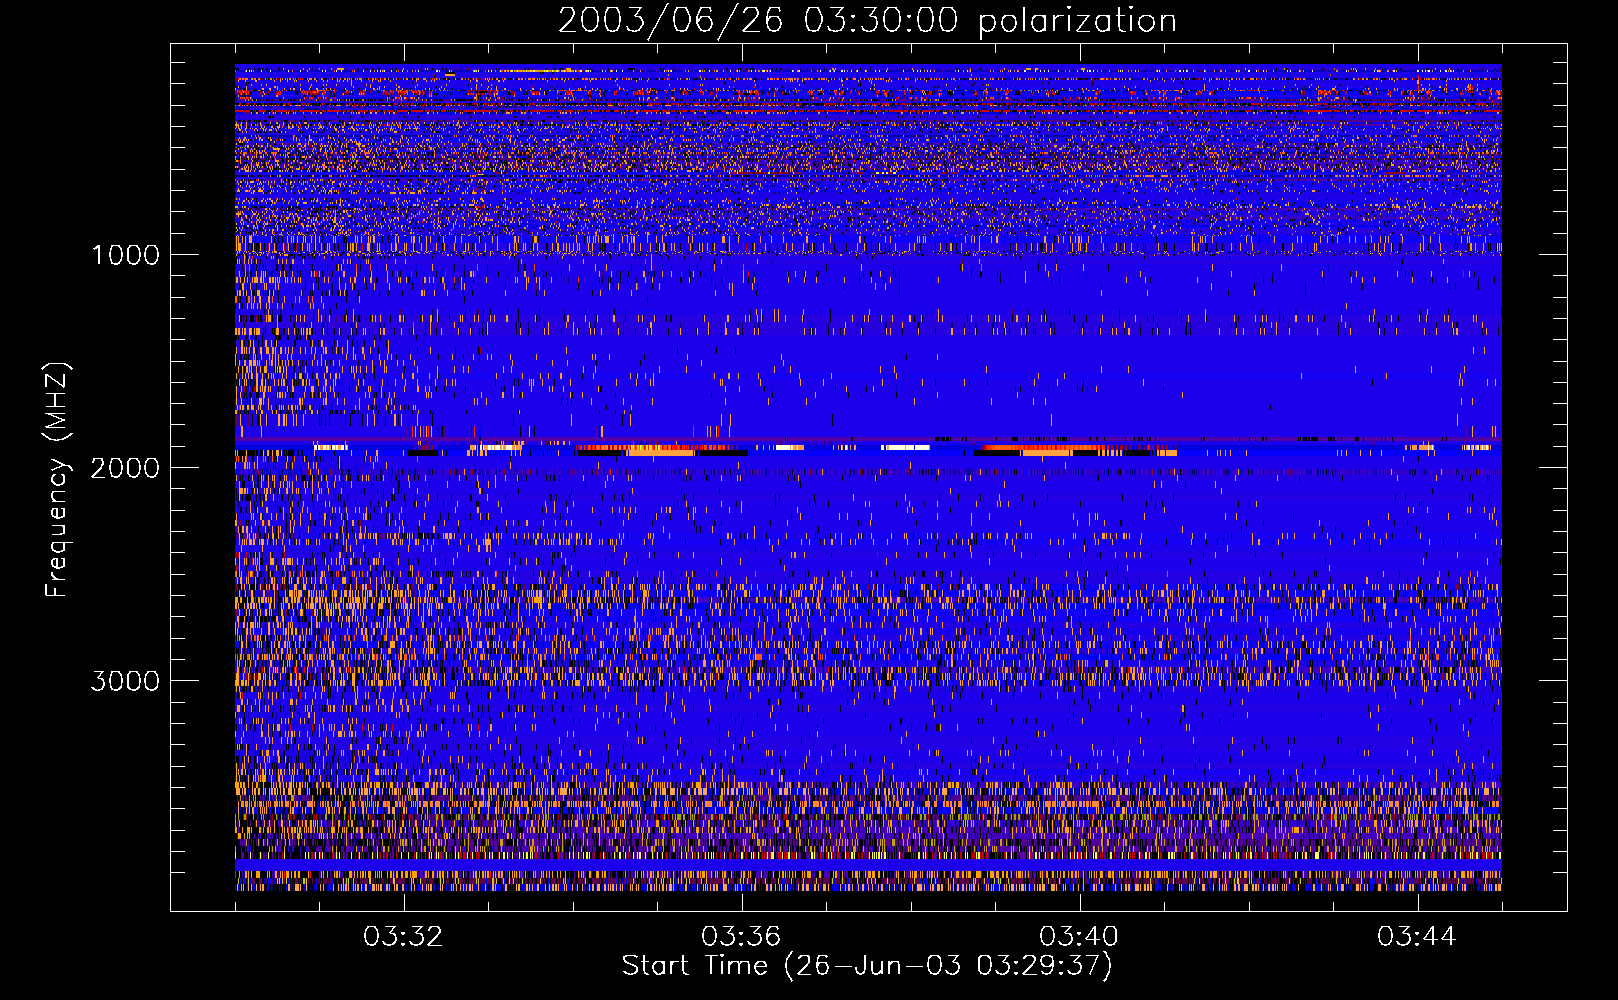This screenshot has height=1000, width=1618.
Task: Click the "03:40" time tick label
Action: 1079,937
